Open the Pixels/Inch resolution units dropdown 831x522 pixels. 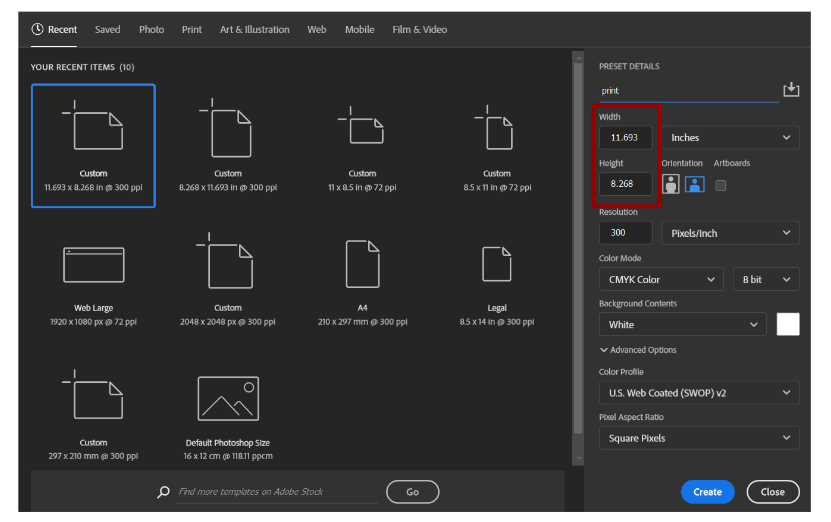[730, 233]
